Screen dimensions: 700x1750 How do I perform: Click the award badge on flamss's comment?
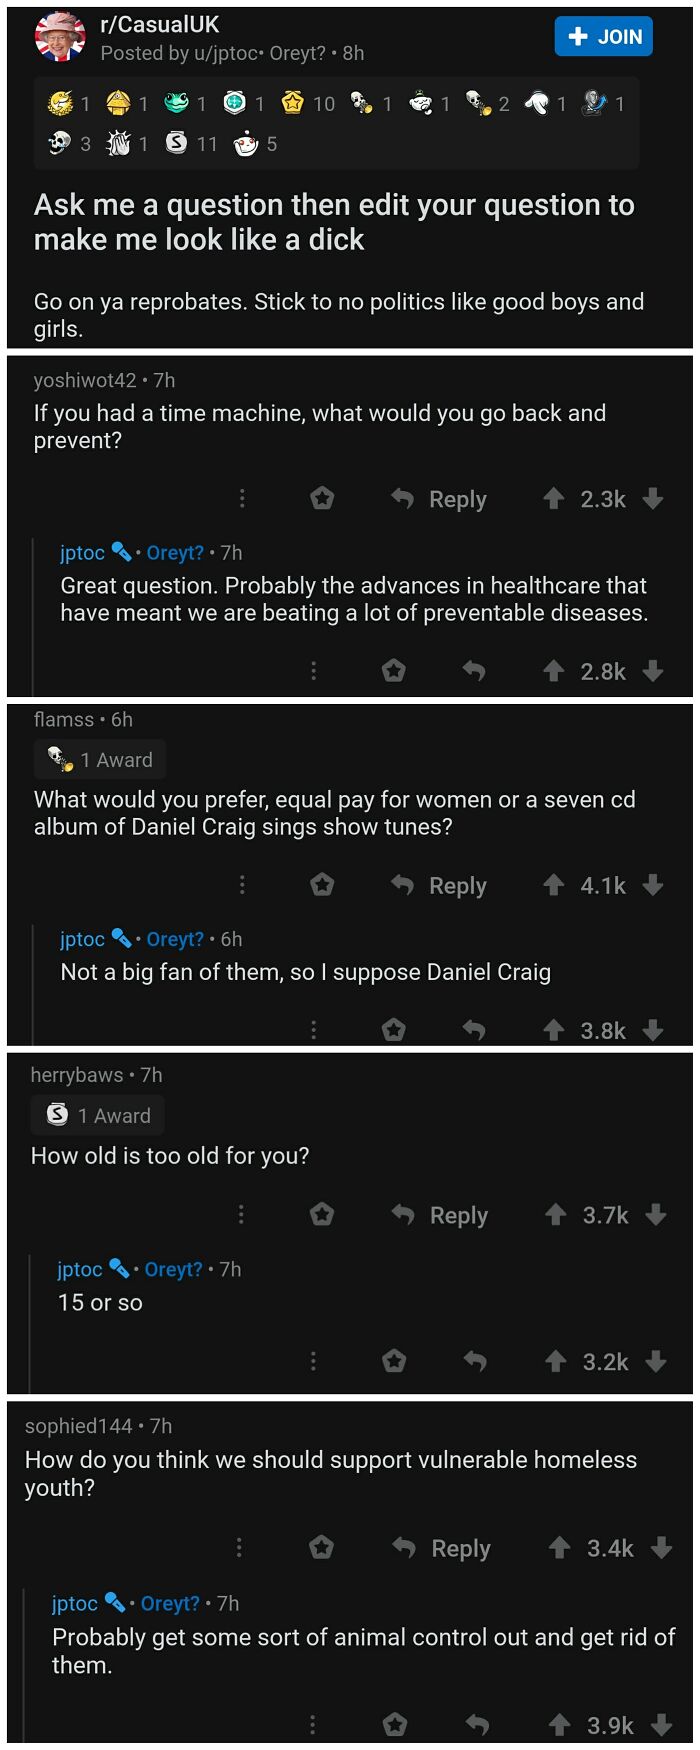pos(99,759)
